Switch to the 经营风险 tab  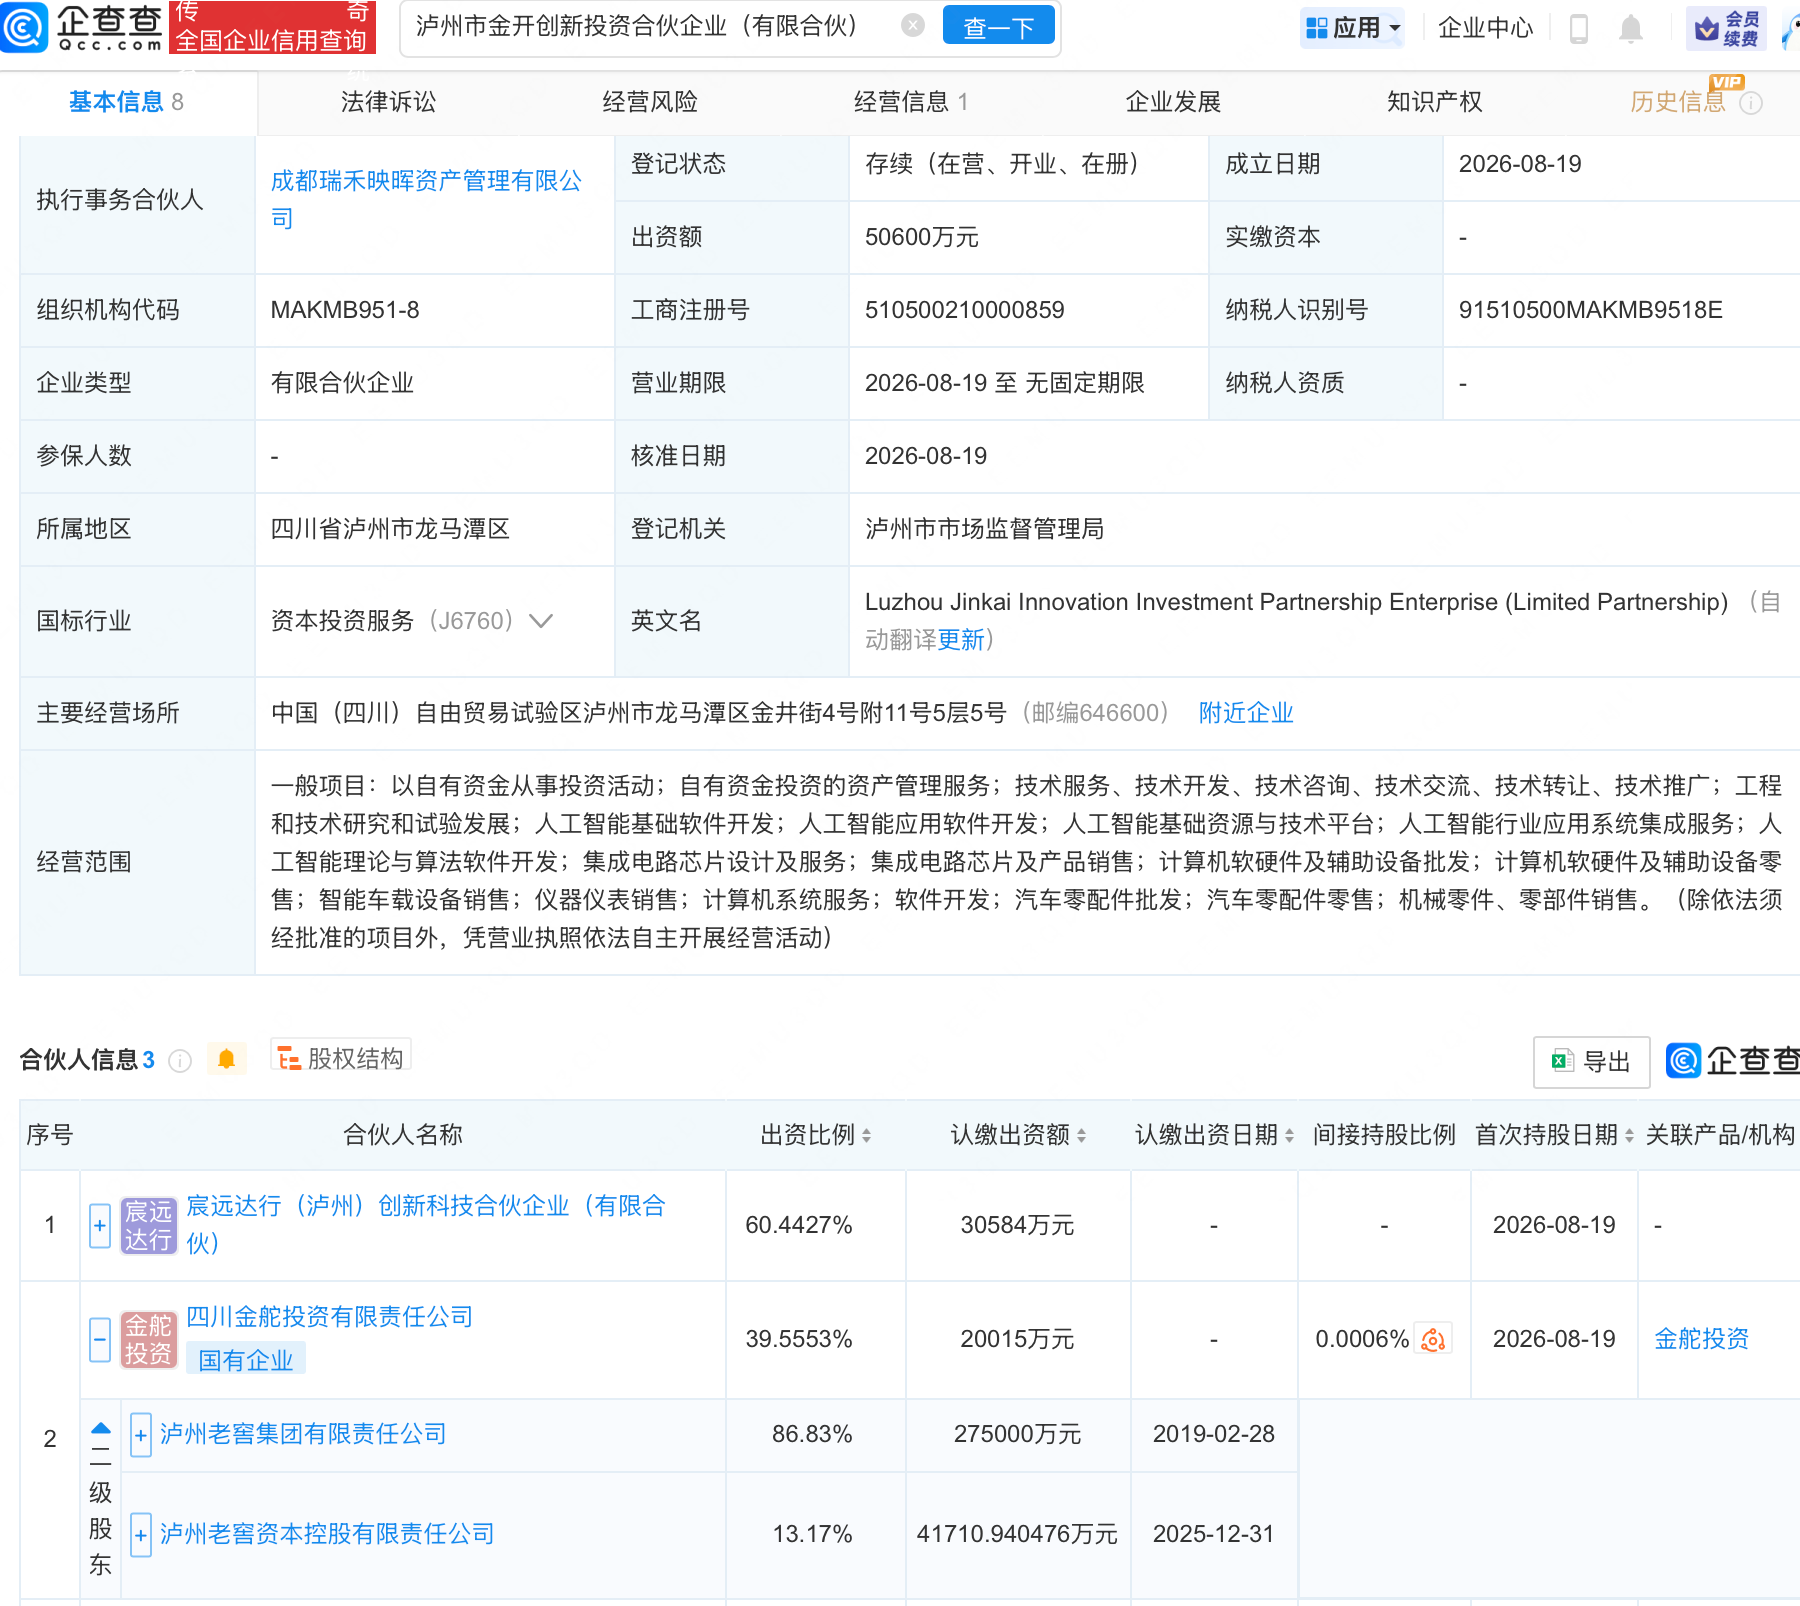point(650,102)
